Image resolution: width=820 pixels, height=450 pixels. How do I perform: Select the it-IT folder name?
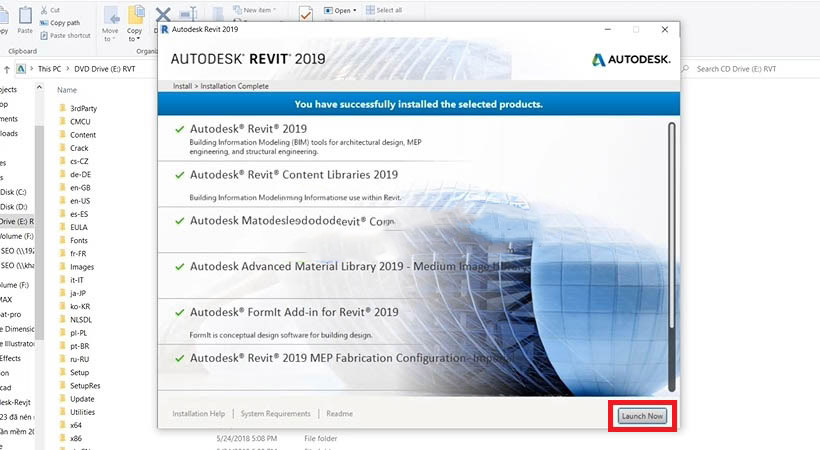pos(77,280)
